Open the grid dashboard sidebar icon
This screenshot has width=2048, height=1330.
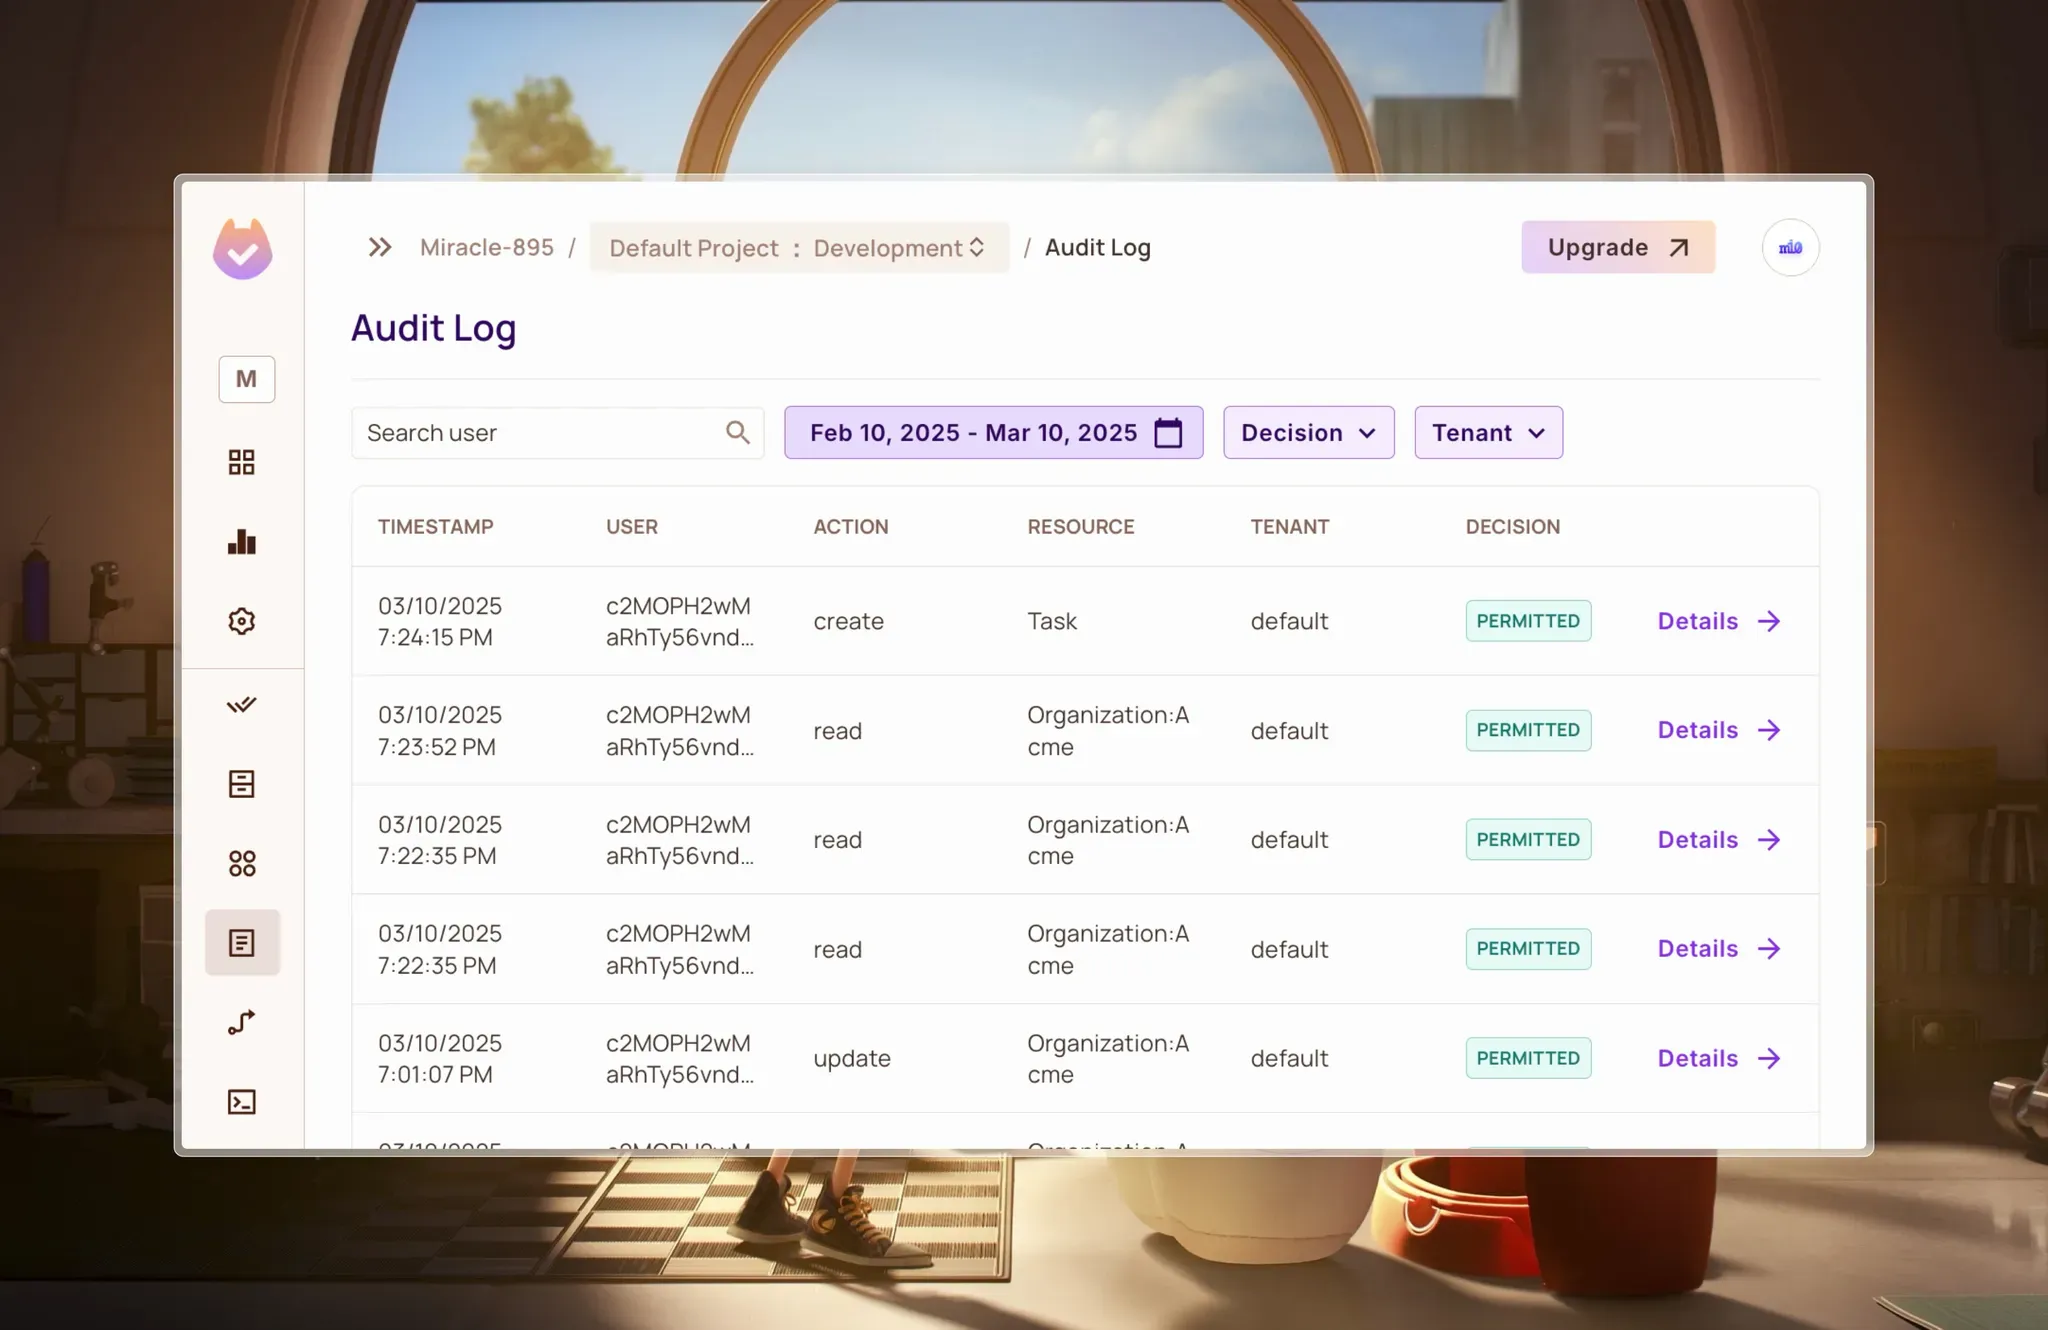tap(242, 462)
